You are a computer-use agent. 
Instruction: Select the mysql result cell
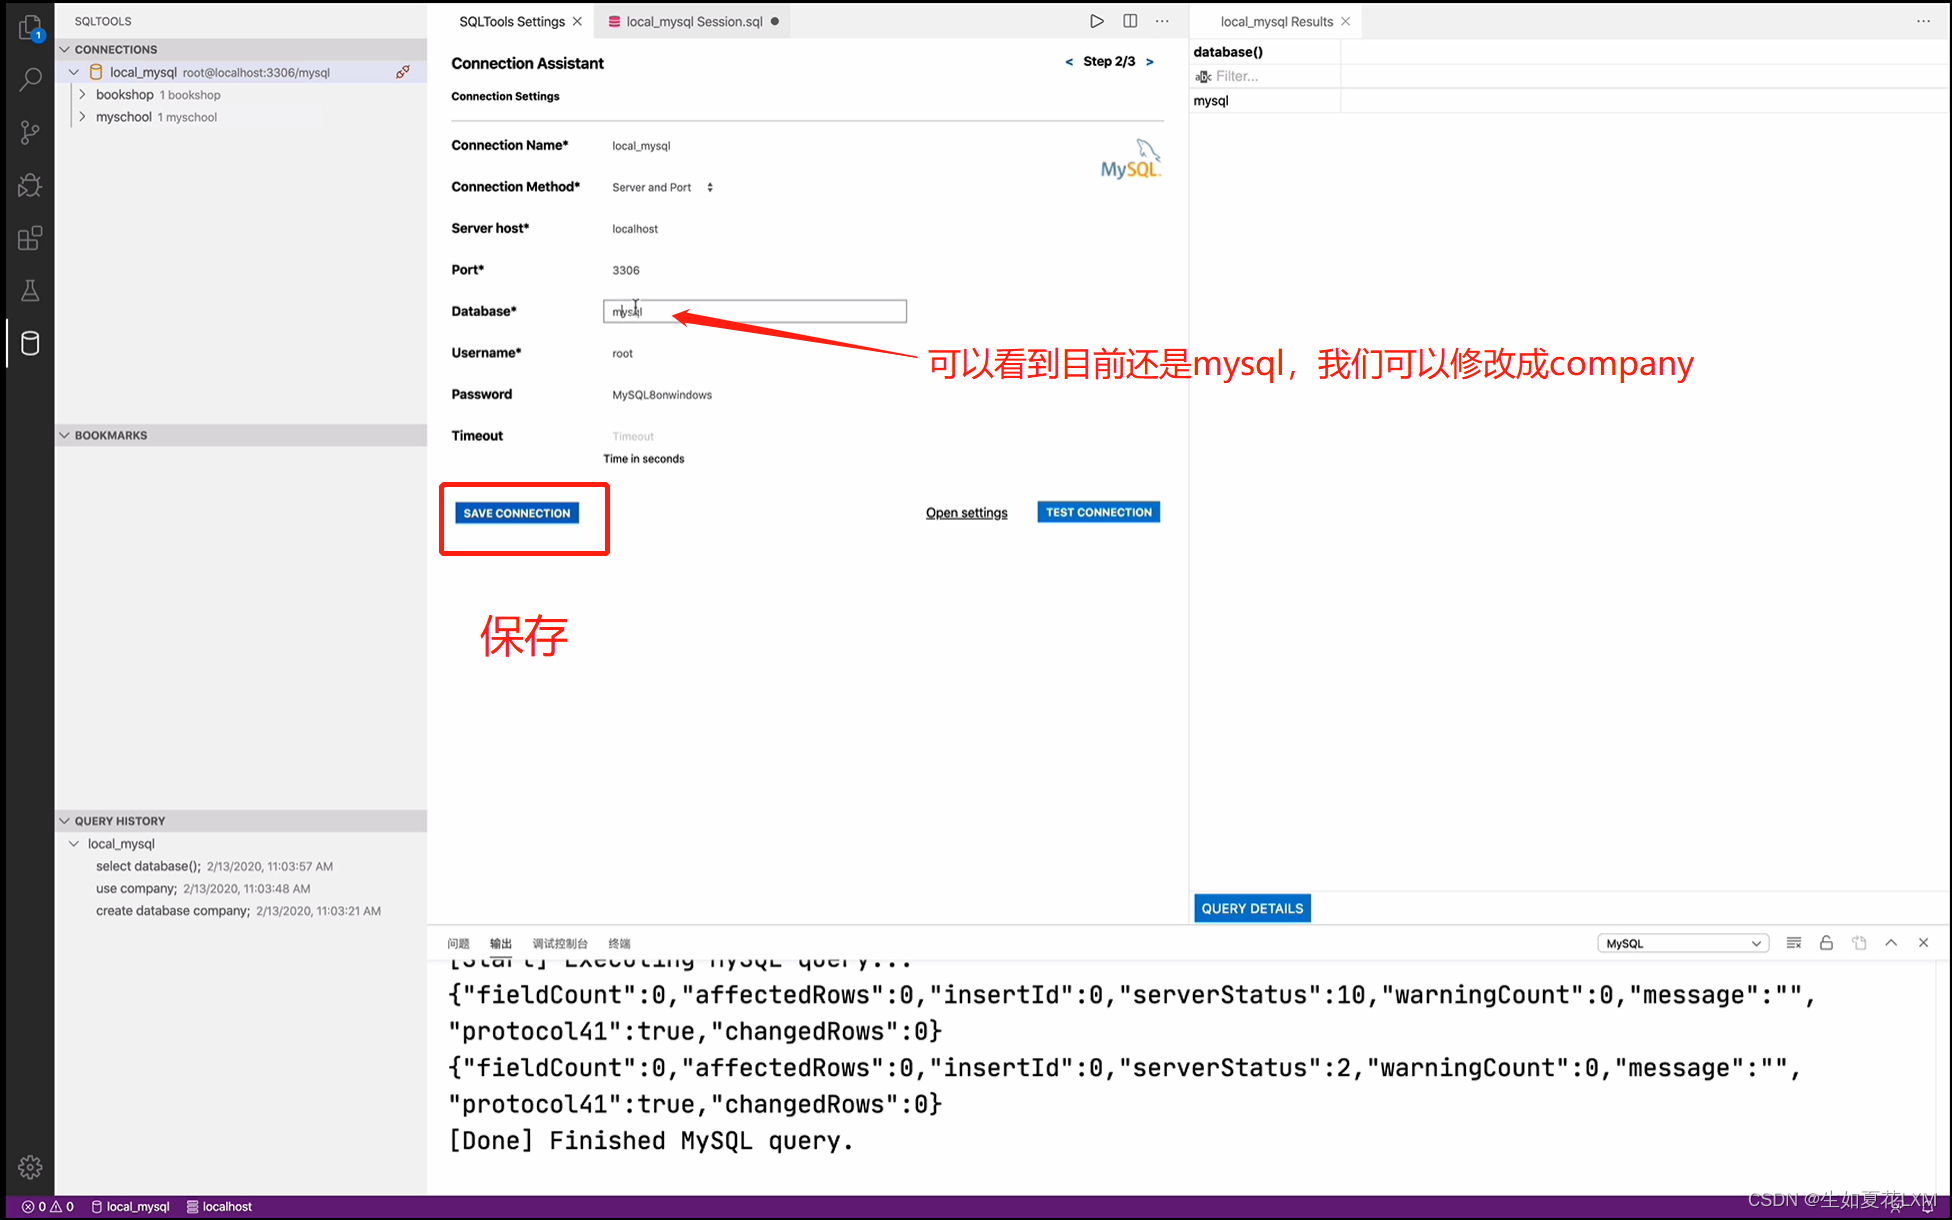click(1266, 101)
